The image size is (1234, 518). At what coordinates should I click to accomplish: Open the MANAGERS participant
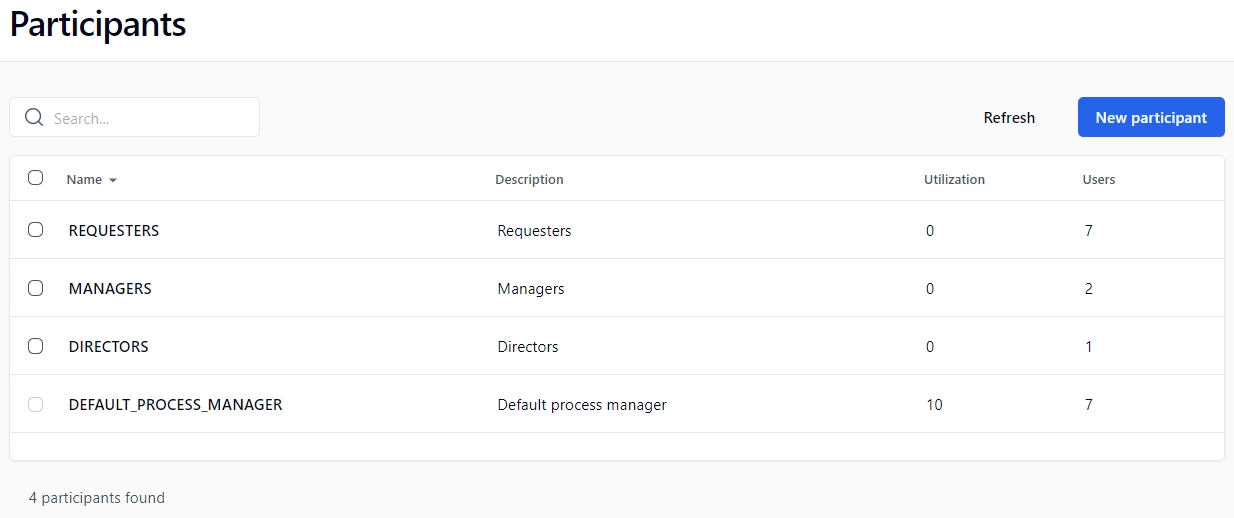pos(110,289)
